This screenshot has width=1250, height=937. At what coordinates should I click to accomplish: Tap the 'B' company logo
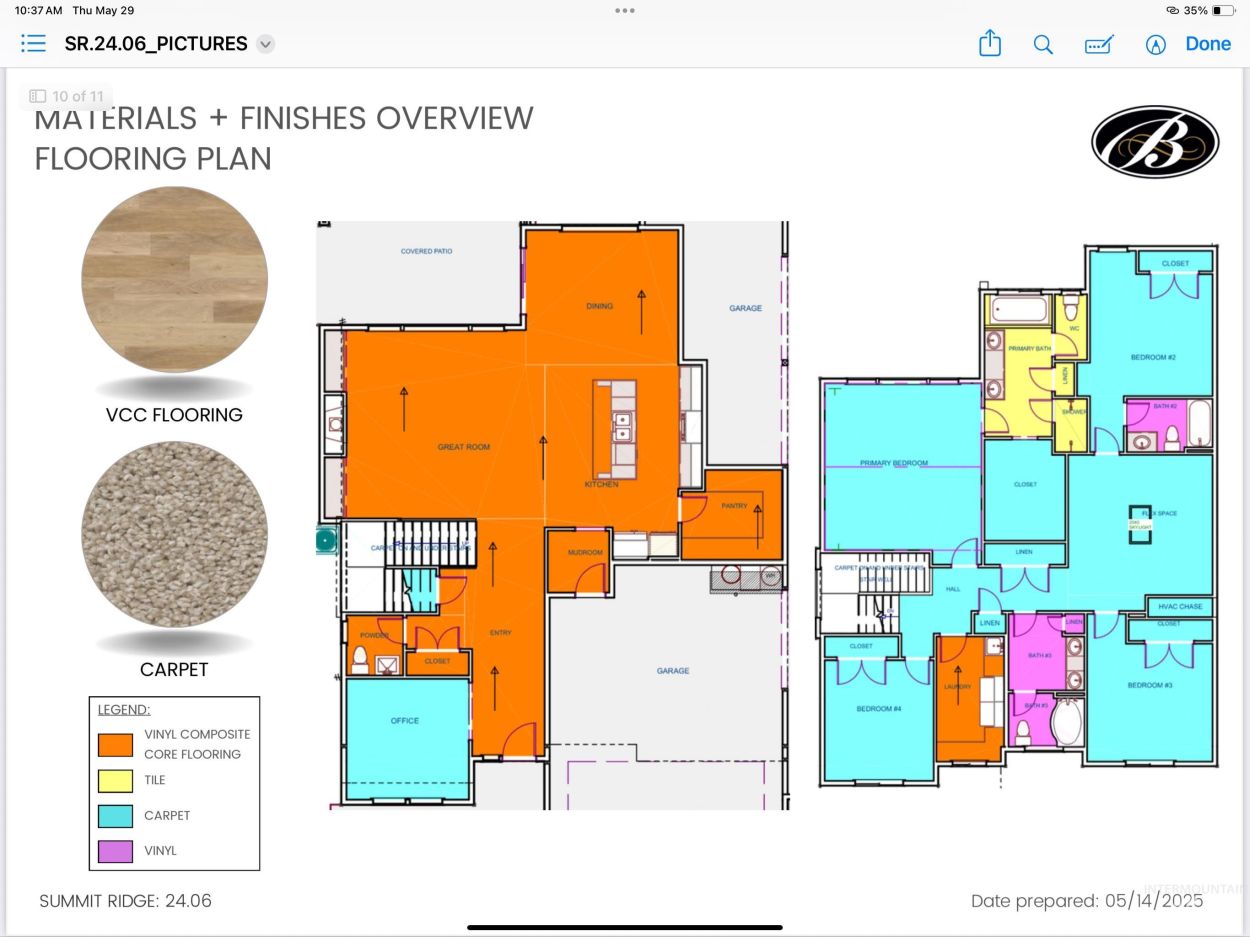tap(1155, 141)
